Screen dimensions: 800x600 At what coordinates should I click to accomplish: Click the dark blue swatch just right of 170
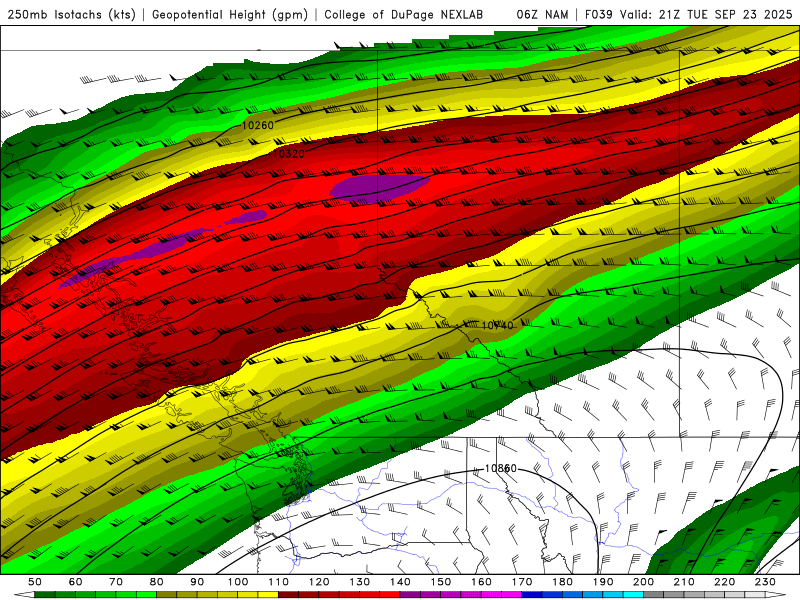(532, 595)
